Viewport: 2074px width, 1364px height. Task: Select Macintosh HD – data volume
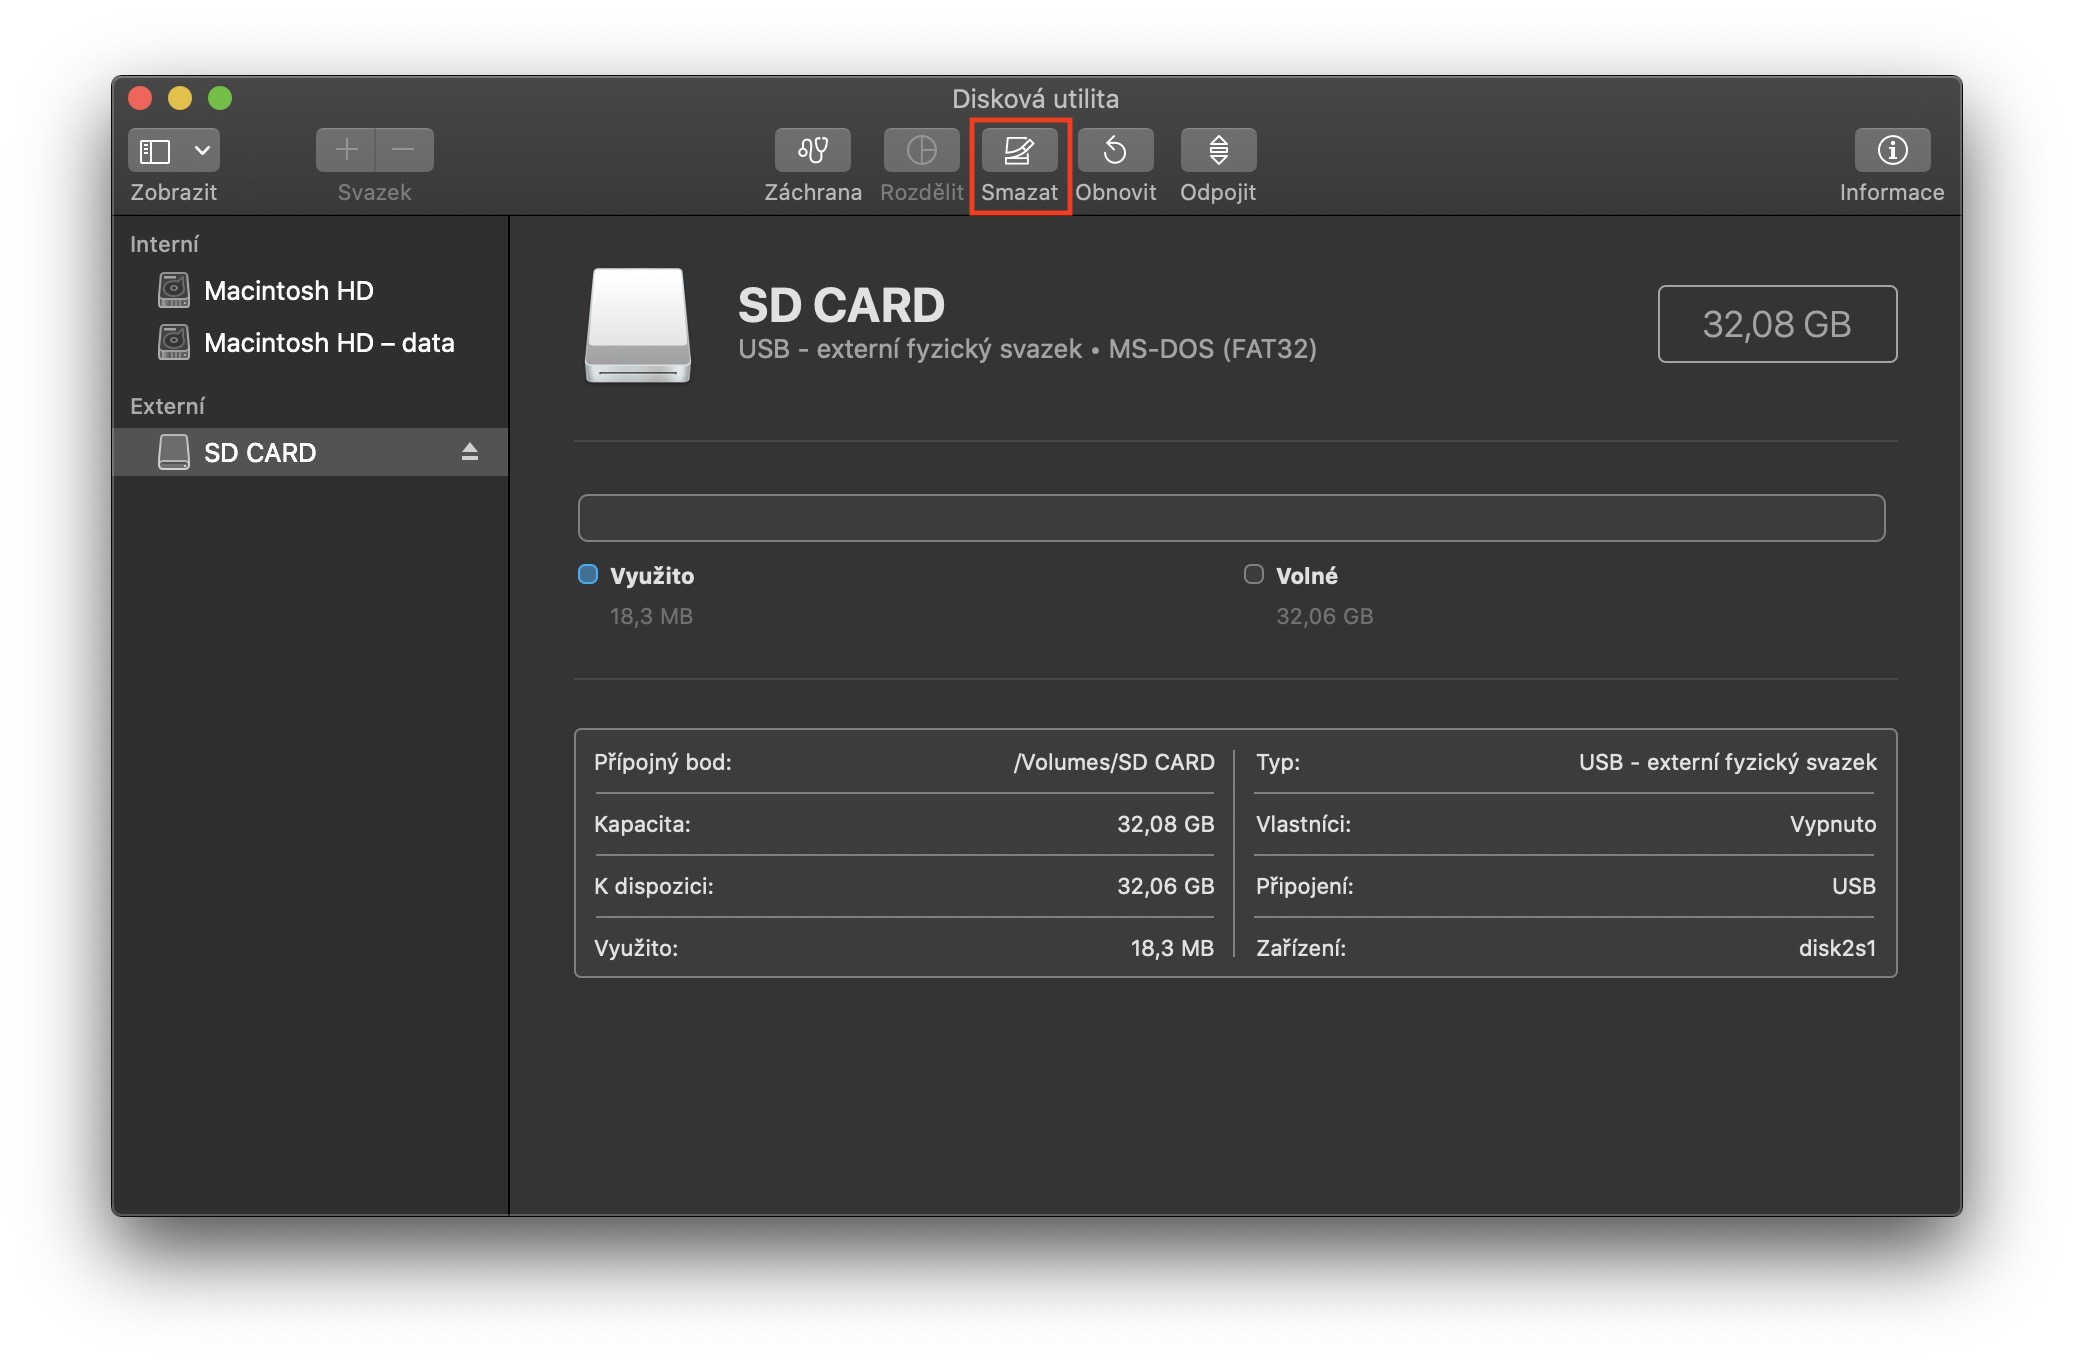coord(328,343)
